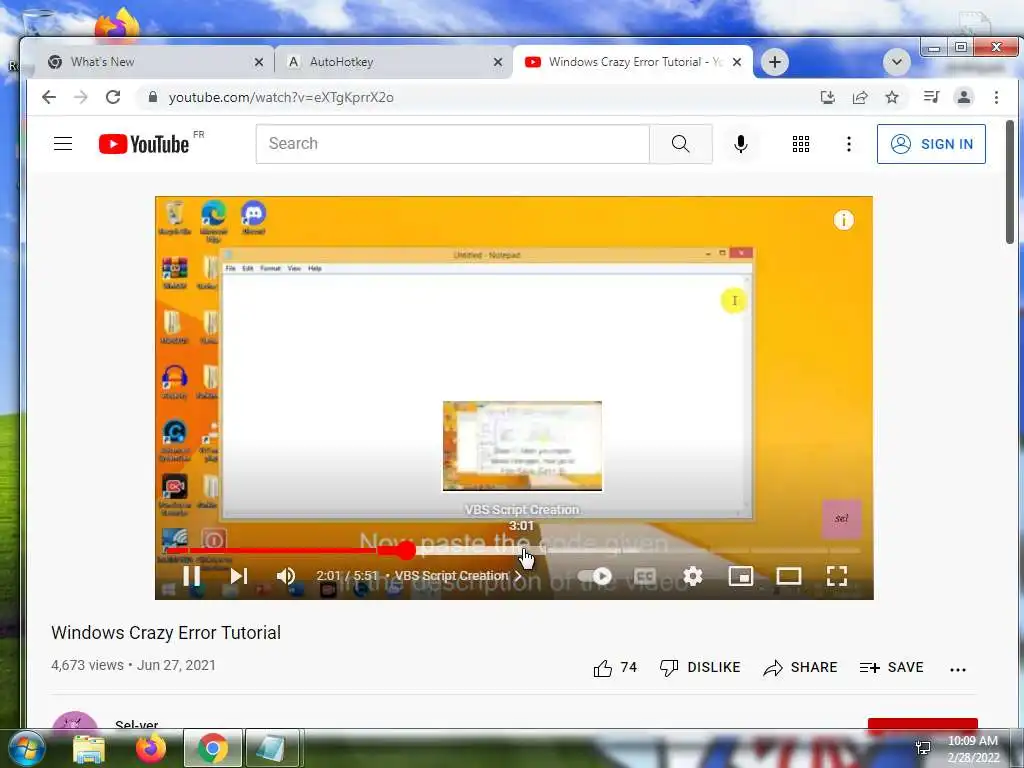Image resolution: width=1024 pixels, height=768 pixels.
Task: Skip to the next video
Action: click(239, 575)
